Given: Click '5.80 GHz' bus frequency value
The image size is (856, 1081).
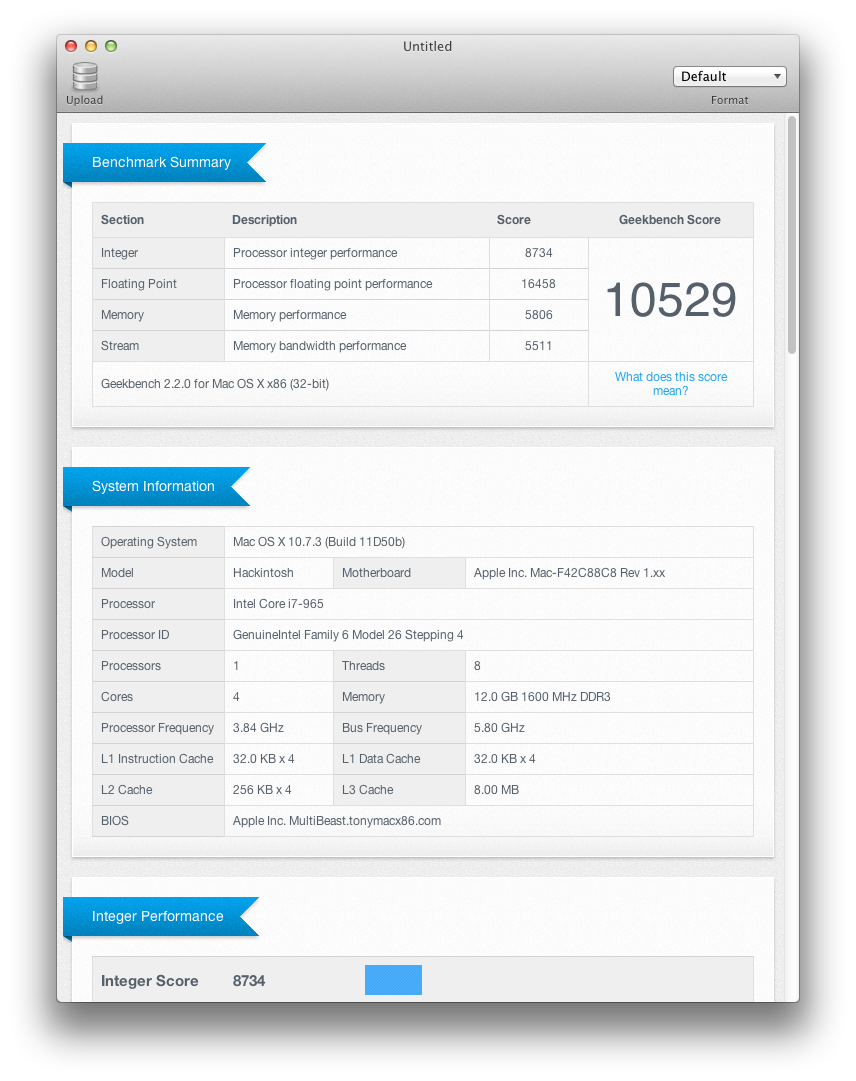Looking at the screenshot, I should [499, 728].
